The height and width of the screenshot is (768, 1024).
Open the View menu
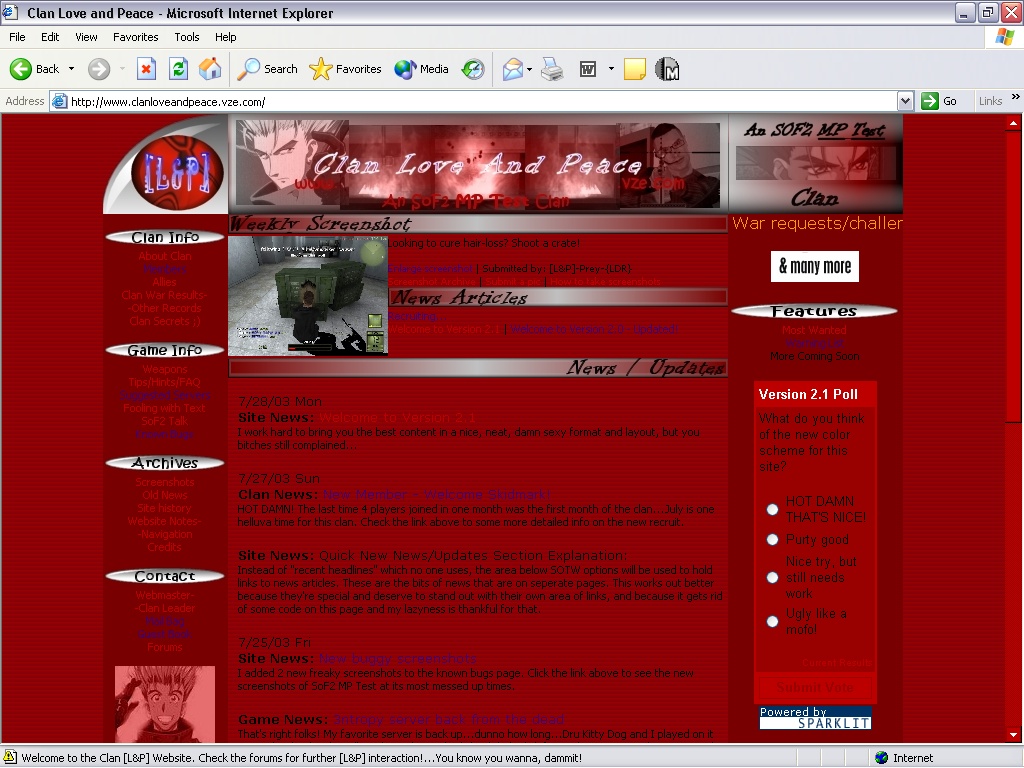[x=86, y=37]
